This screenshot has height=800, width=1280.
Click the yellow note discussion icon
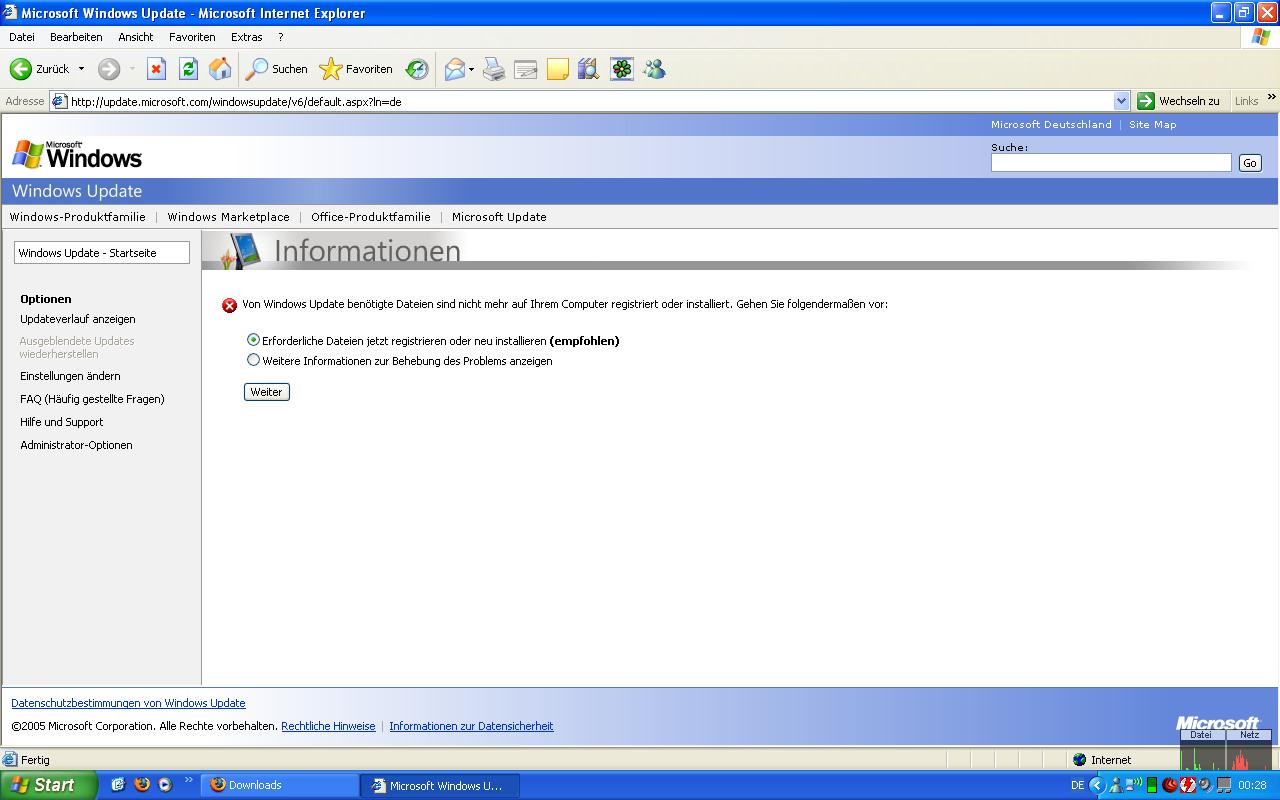[x=558, y=69]
